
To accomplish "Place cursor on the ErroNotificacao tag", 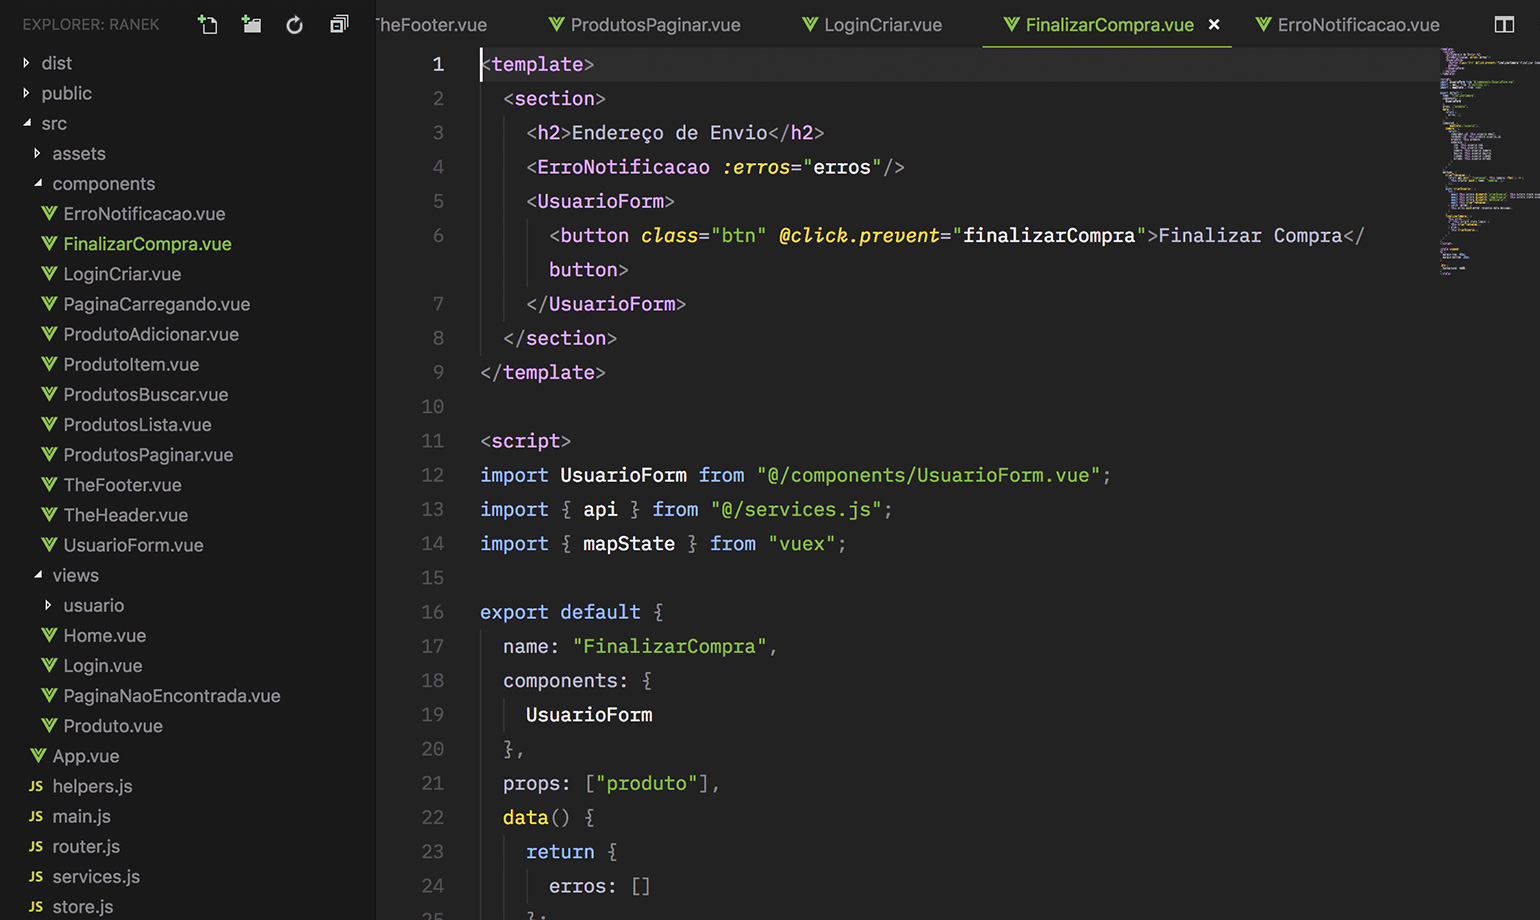I will click(x=623, y=167).
